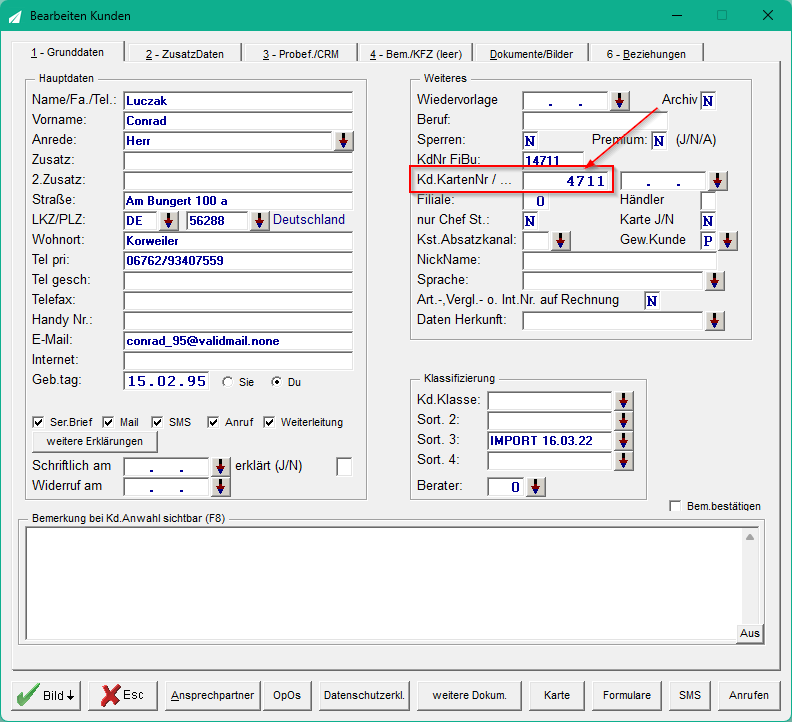
Task: Switch to 6 - Beziehungen tab
Action: pyautogui.click(x=647, y=54)
